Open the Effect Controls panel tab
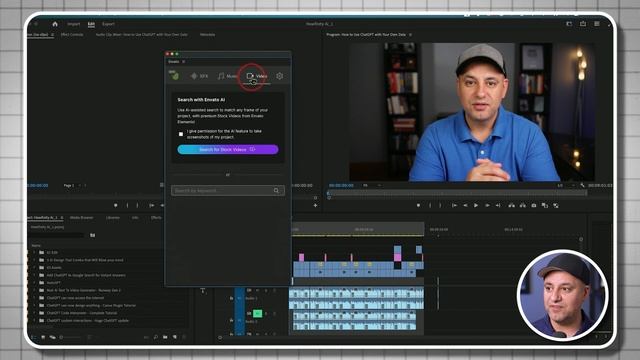This screenshot has height=360, width=640. [x=72, y=35]
